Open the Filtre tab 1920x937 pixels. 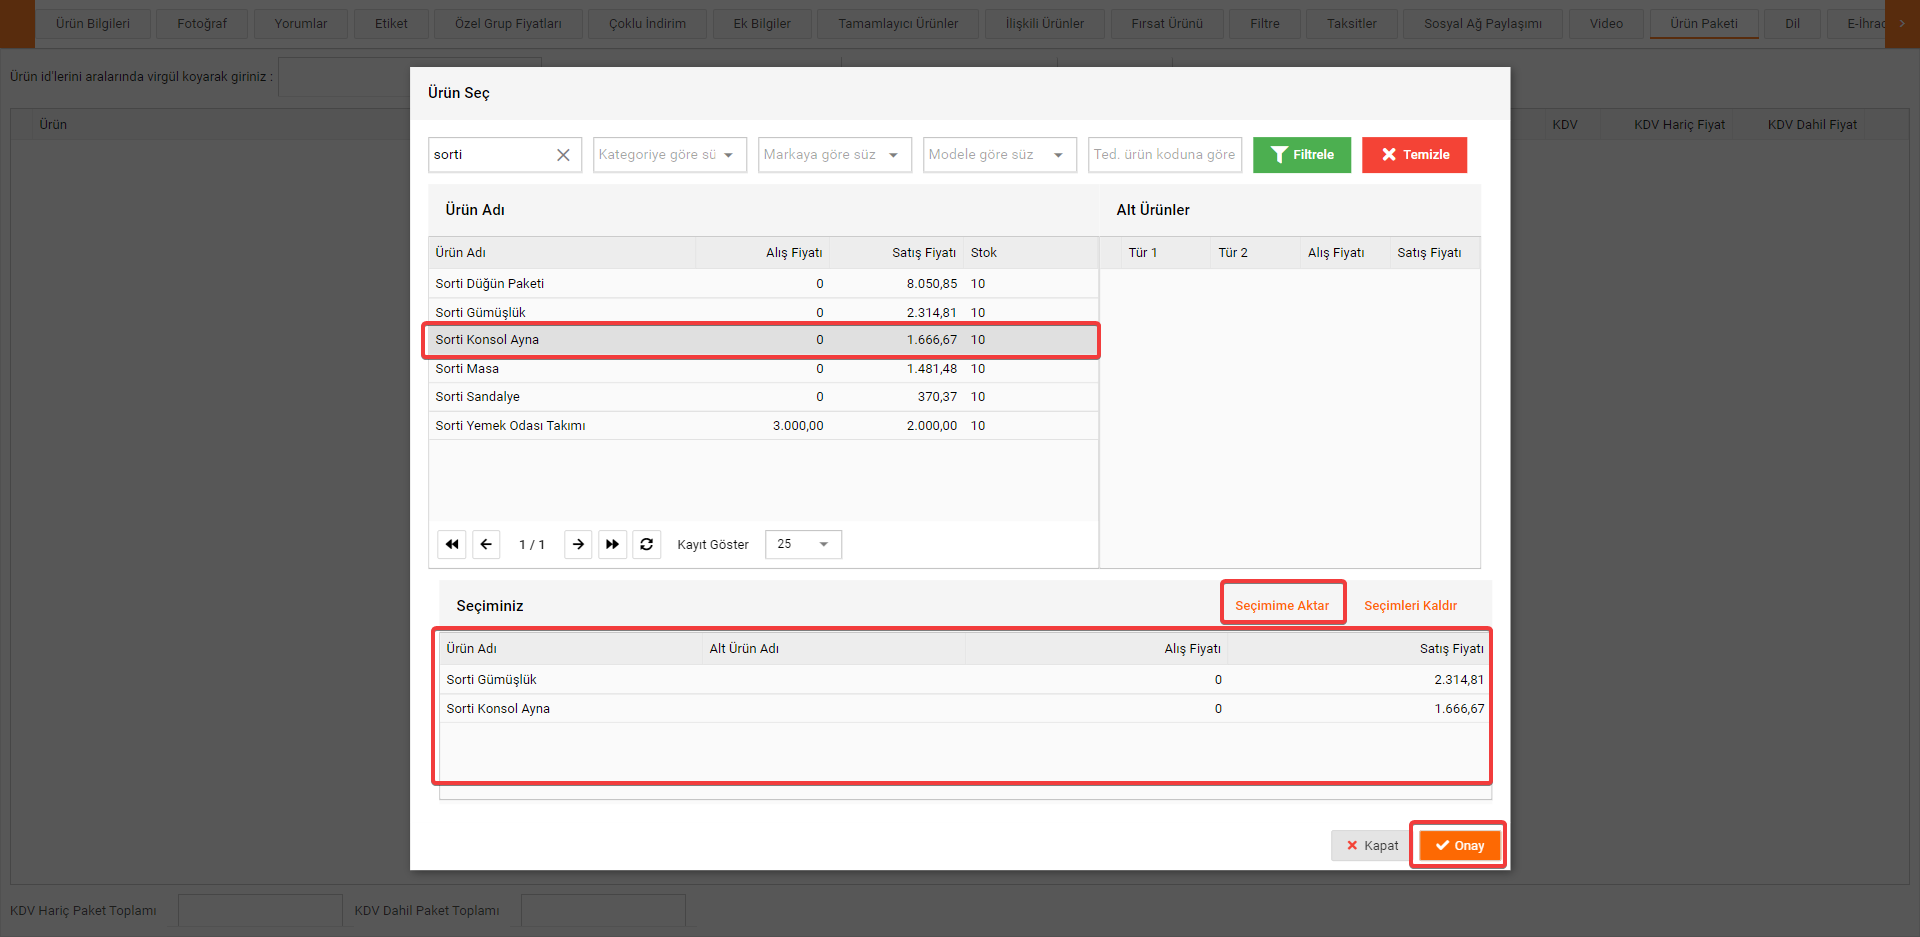coord(1265,23)
